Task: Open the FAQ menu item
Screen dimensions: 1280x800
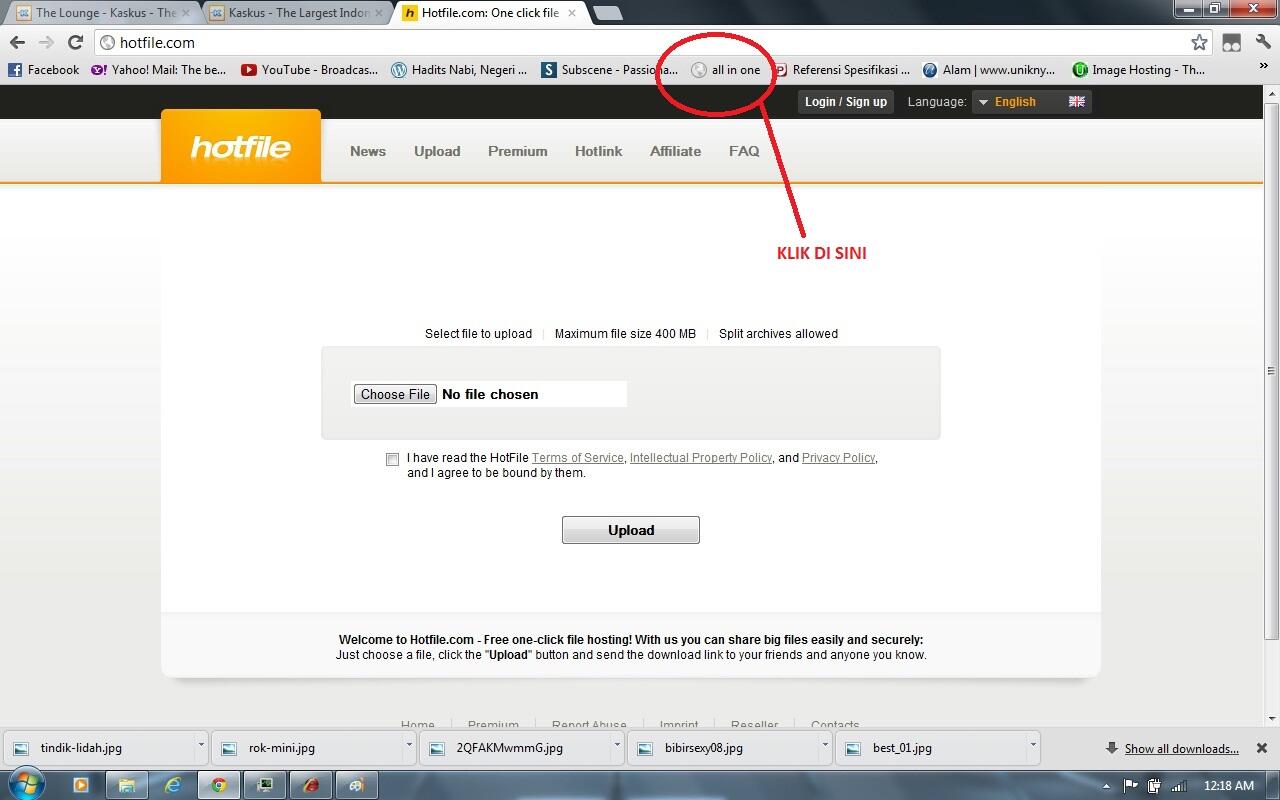Action: 744,151
